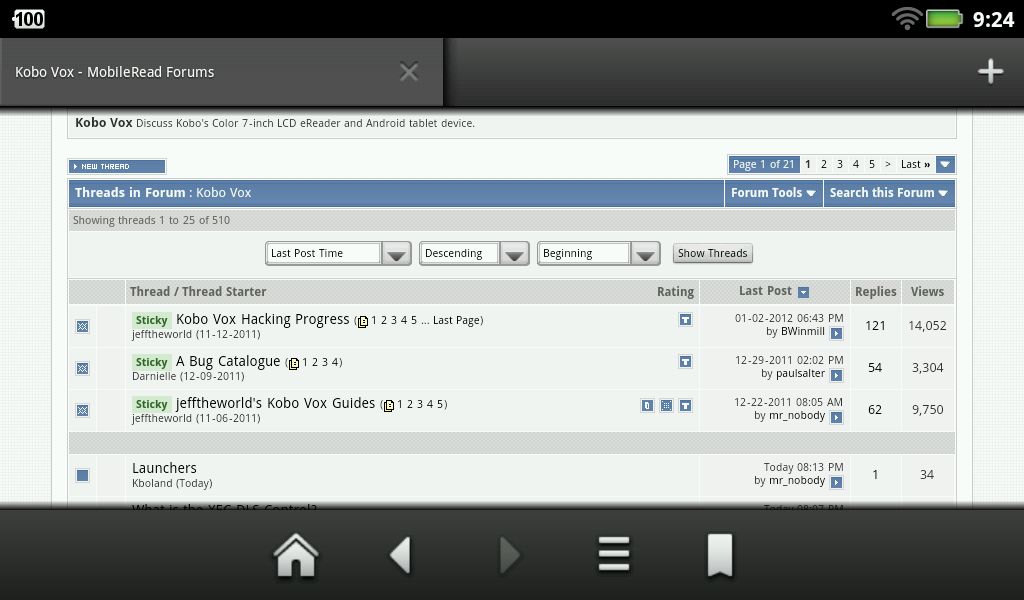
Task: Click the rightmost rating-column icon in Kobo Vox Guides row
Action: point(685,405)
